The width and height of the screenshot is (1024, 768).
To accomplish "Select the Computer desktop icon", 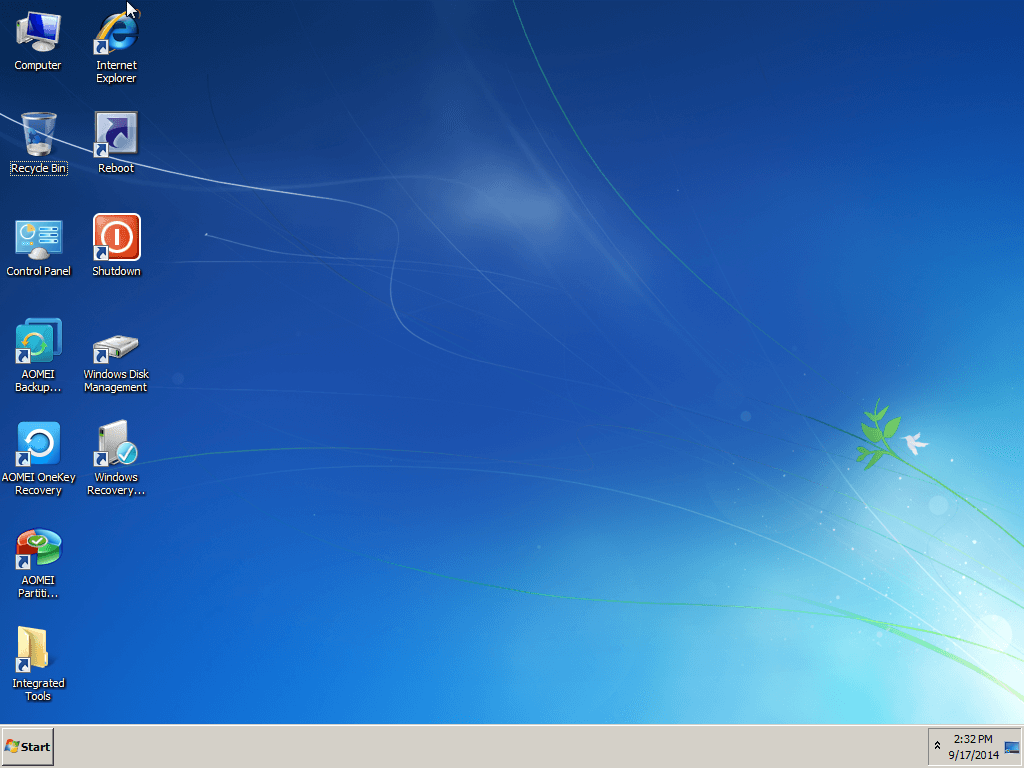I will 38,40.
